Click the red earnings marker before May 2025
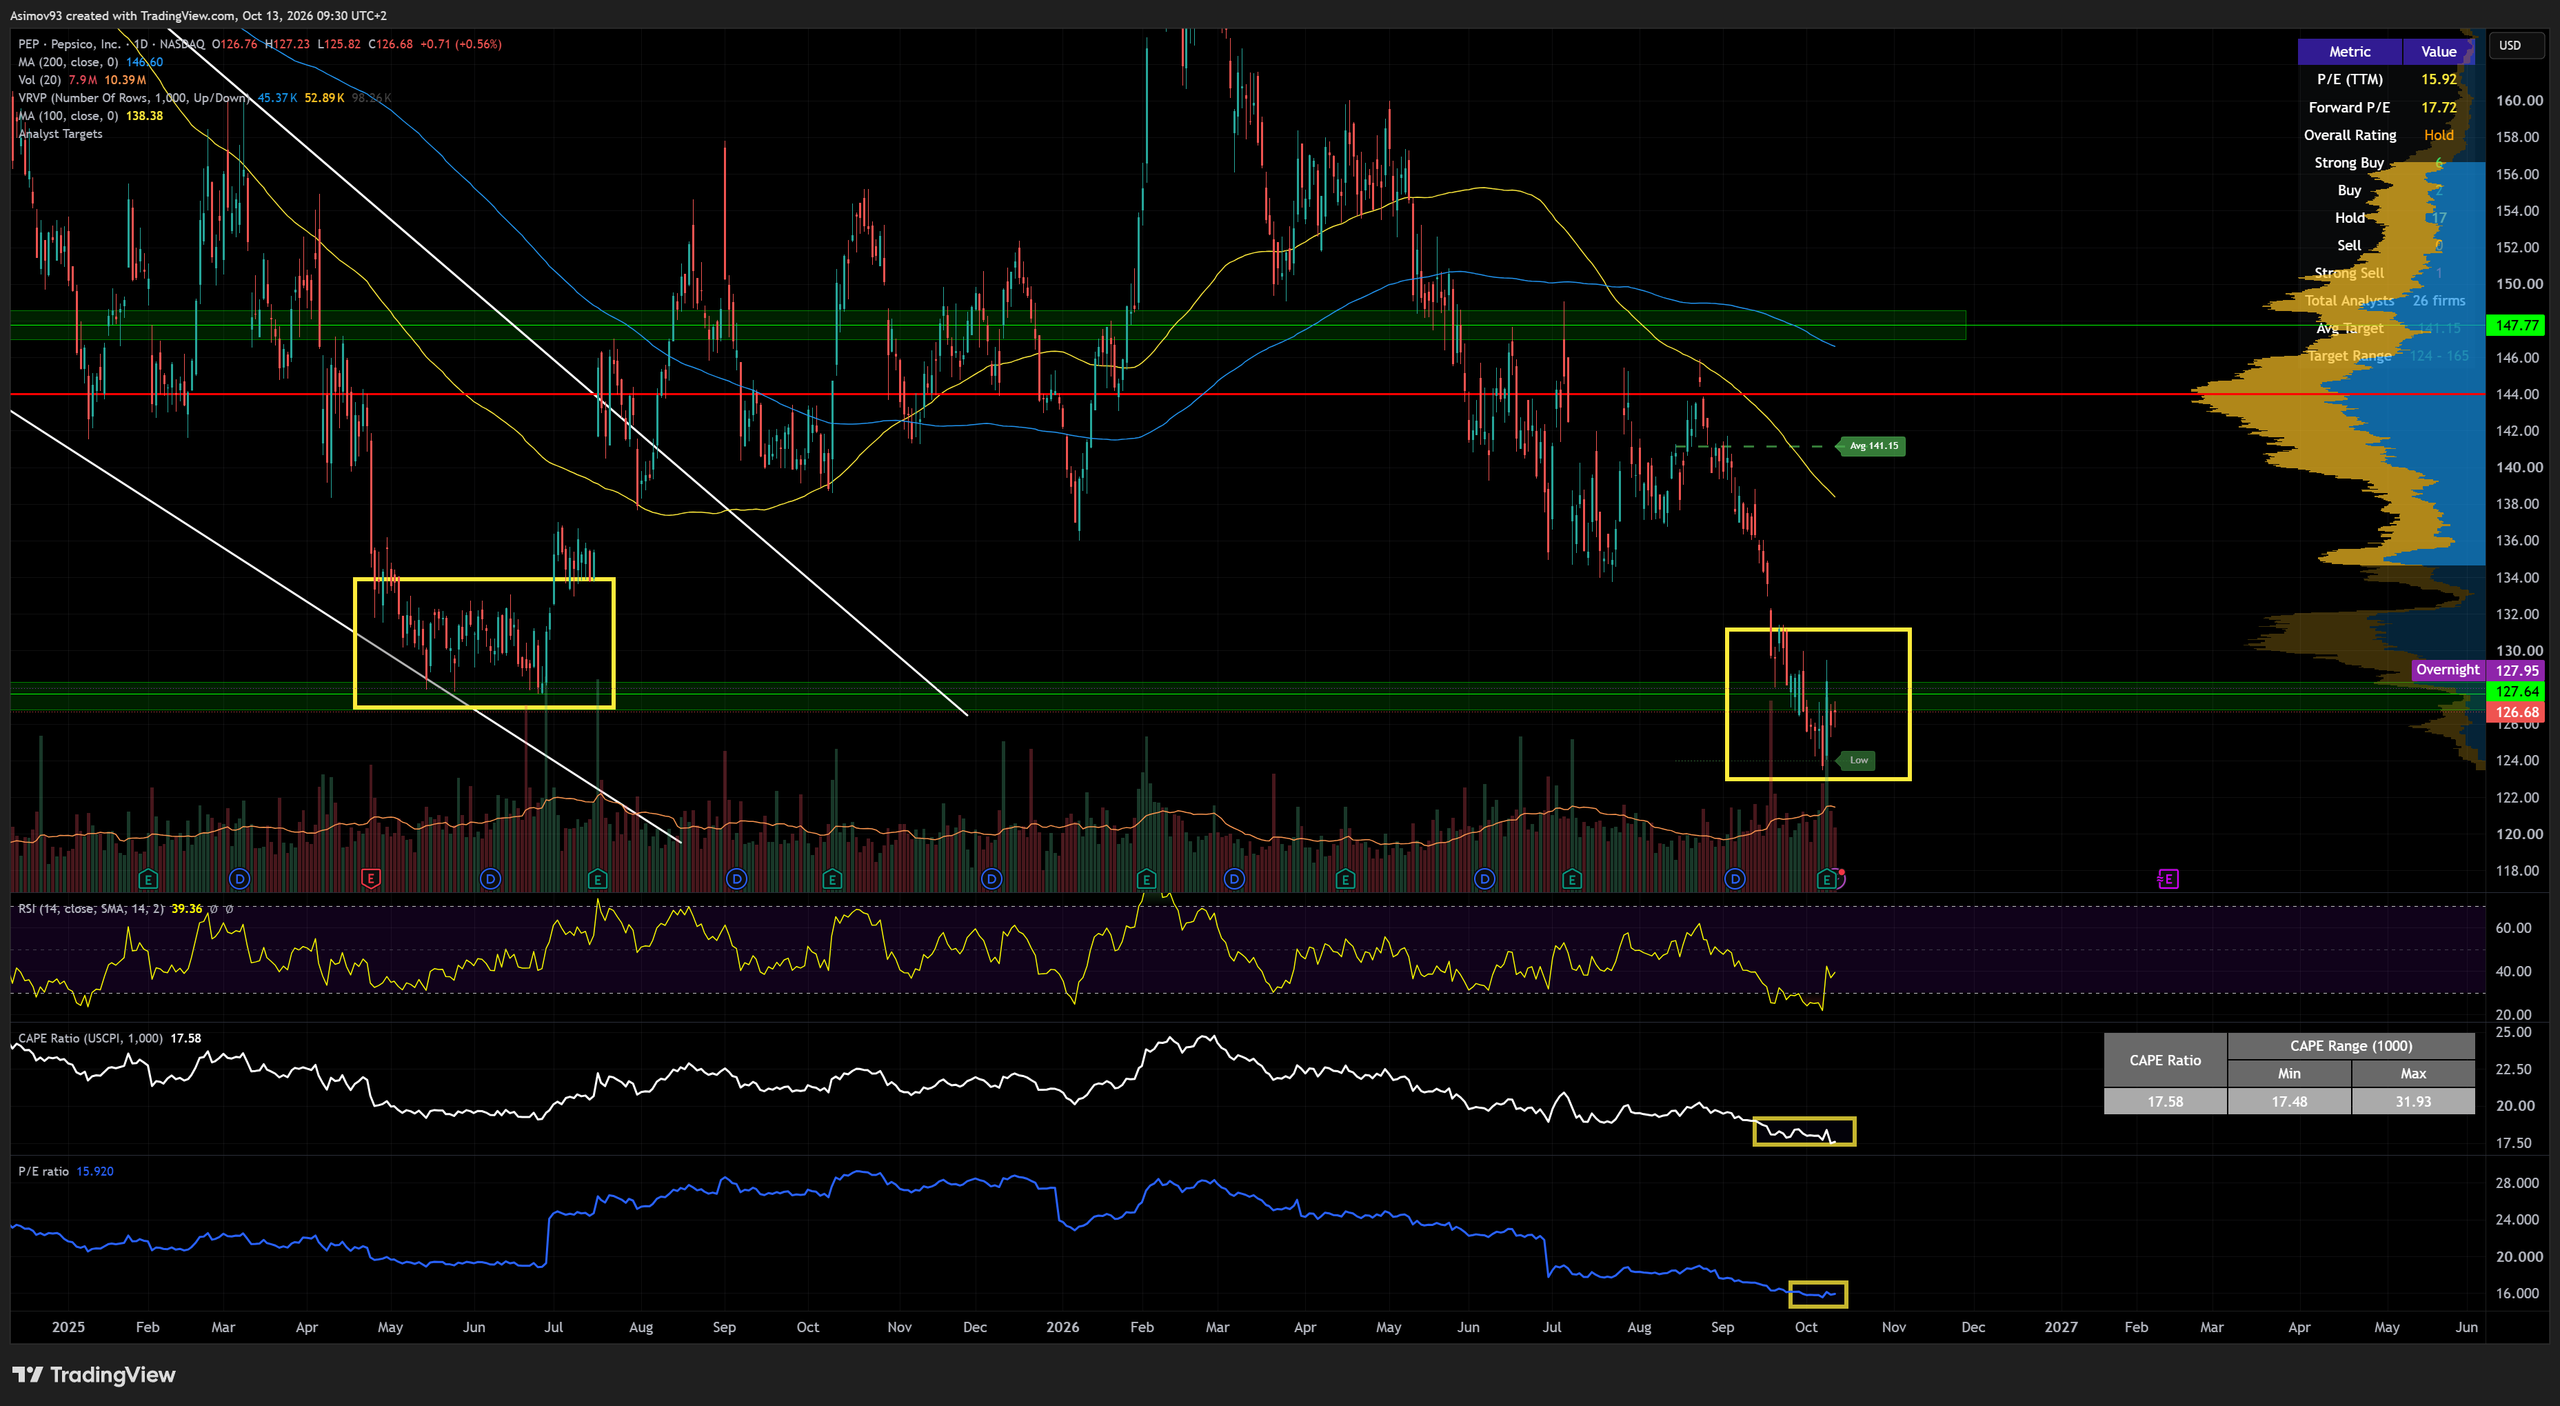Image resolution: width=2560 pixels, height=1406 pixels. (370, 879)
